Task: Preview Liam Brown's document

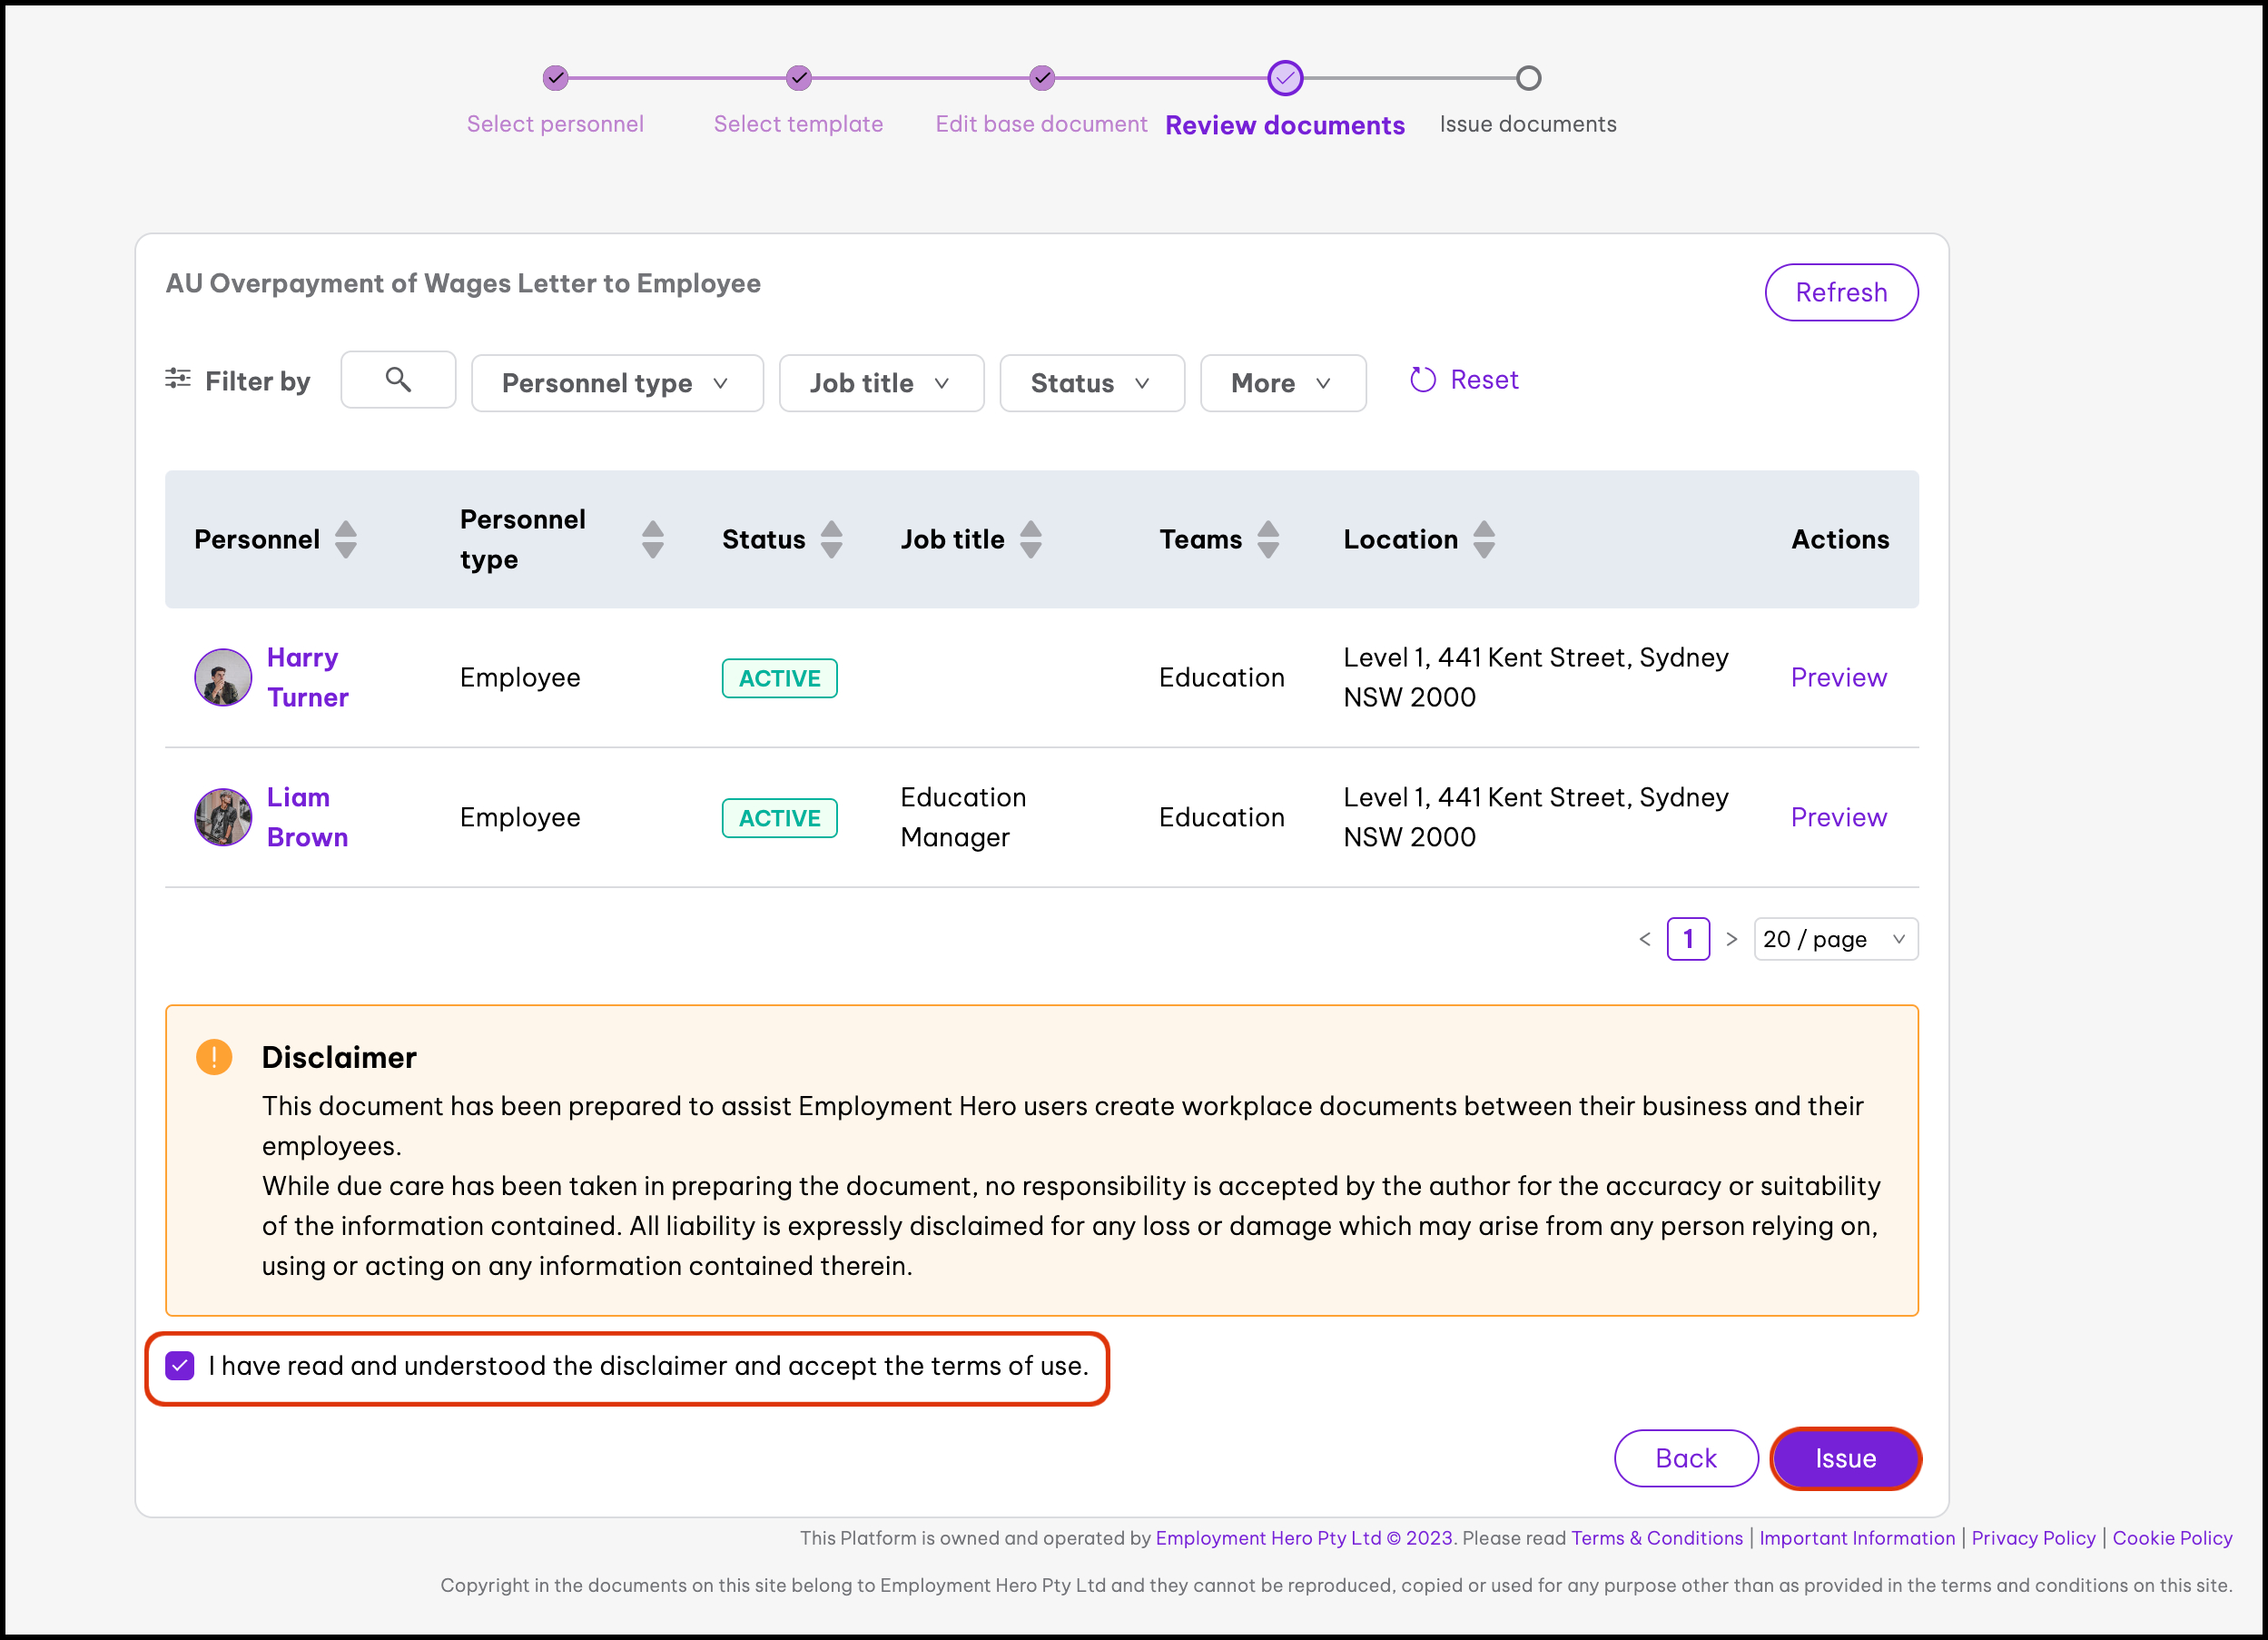Action: click(x=1838, y=817)
